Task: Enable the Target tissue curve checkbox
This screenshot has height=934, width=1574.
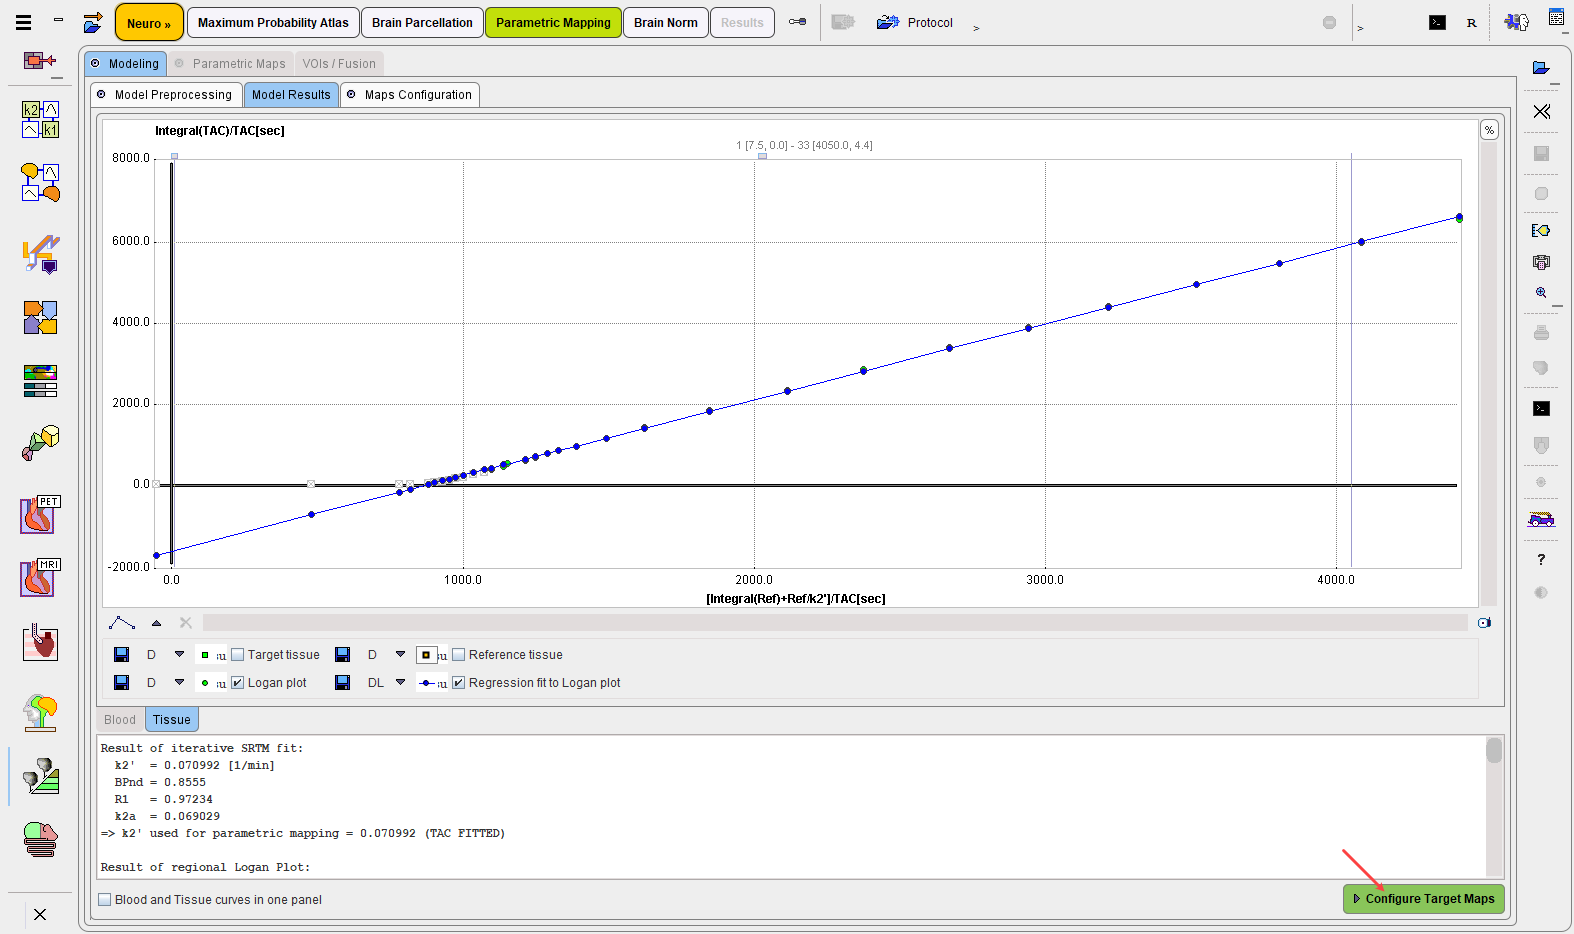Action: [238, 655]
